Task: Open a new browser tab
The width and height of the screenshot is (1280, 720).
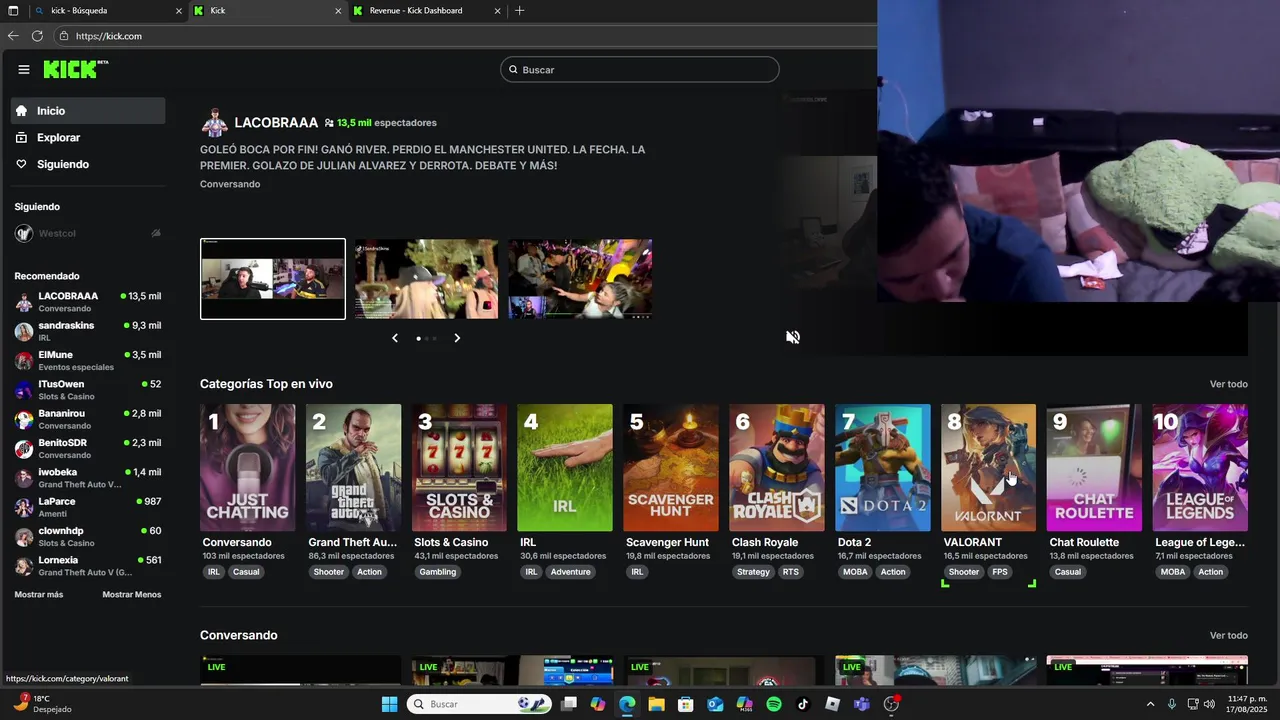Action: (519, 11)
